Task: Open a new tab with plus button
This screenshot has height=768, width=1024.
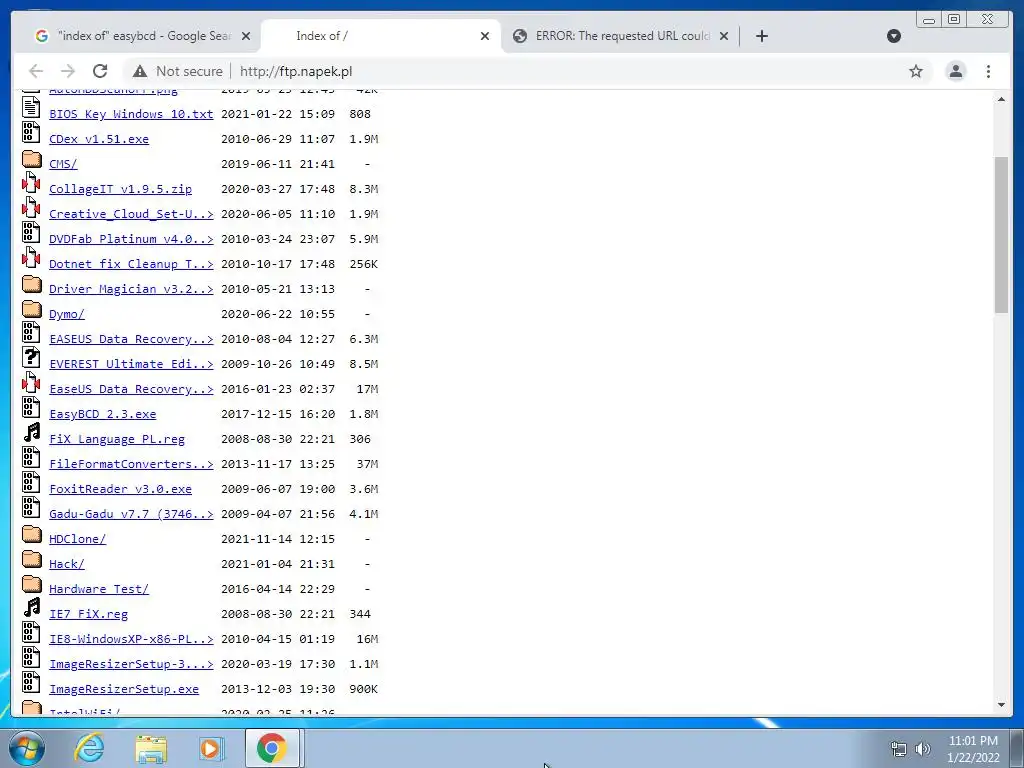Action: click(x=761, y=36)
